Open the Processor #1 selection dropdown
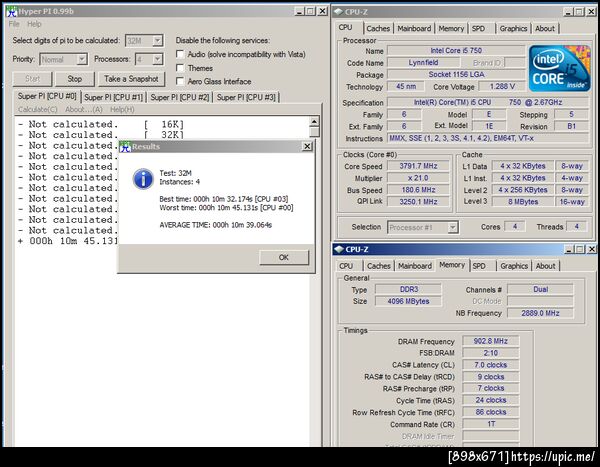 pos(453,227)
